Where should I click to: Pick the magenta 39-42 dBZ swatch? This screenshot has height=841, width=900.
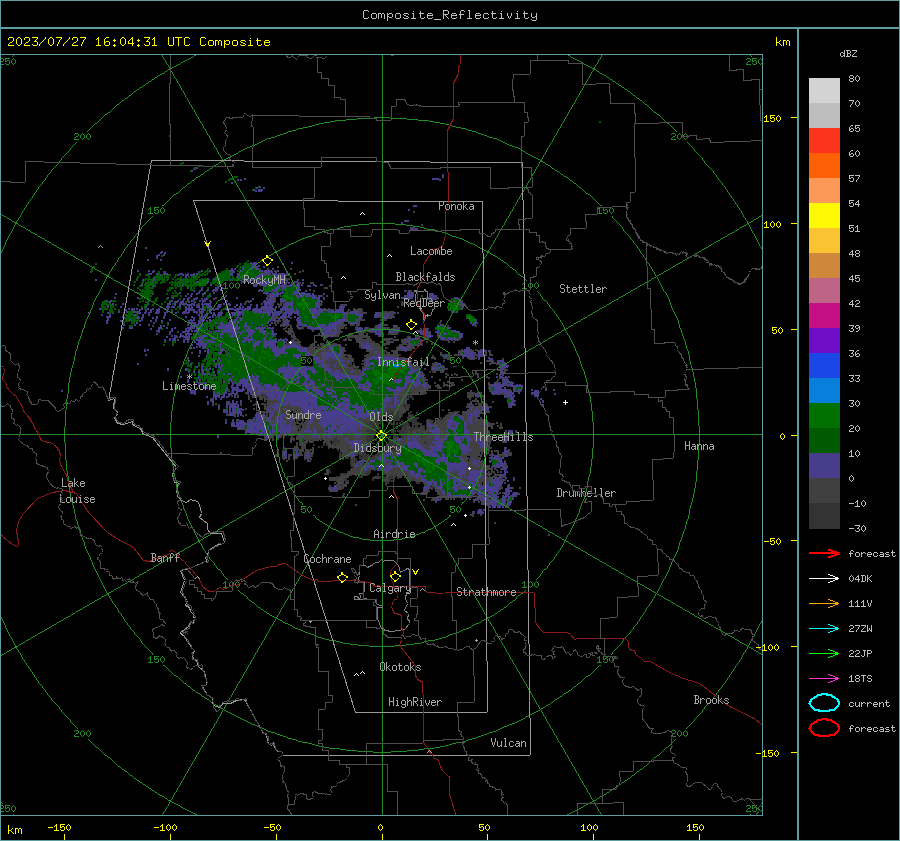point(824,316)
